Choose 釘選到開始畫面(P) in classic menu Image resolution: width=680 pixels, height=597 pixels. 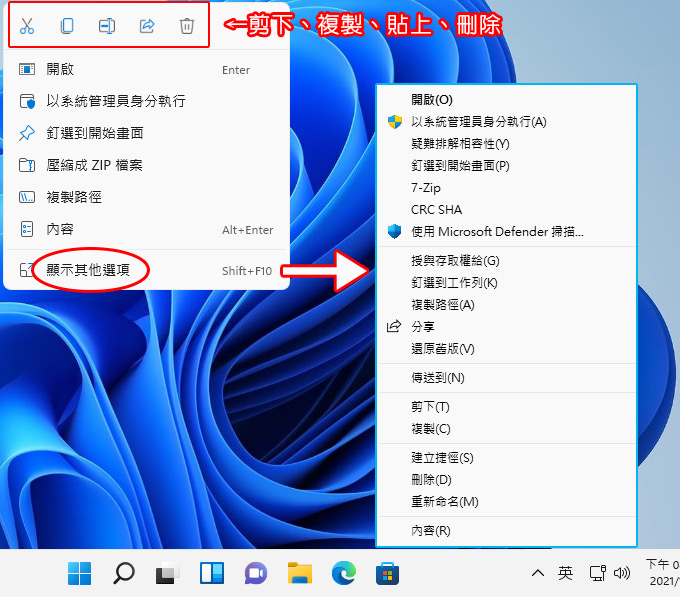pyautogui.click(x=507, y=166)
